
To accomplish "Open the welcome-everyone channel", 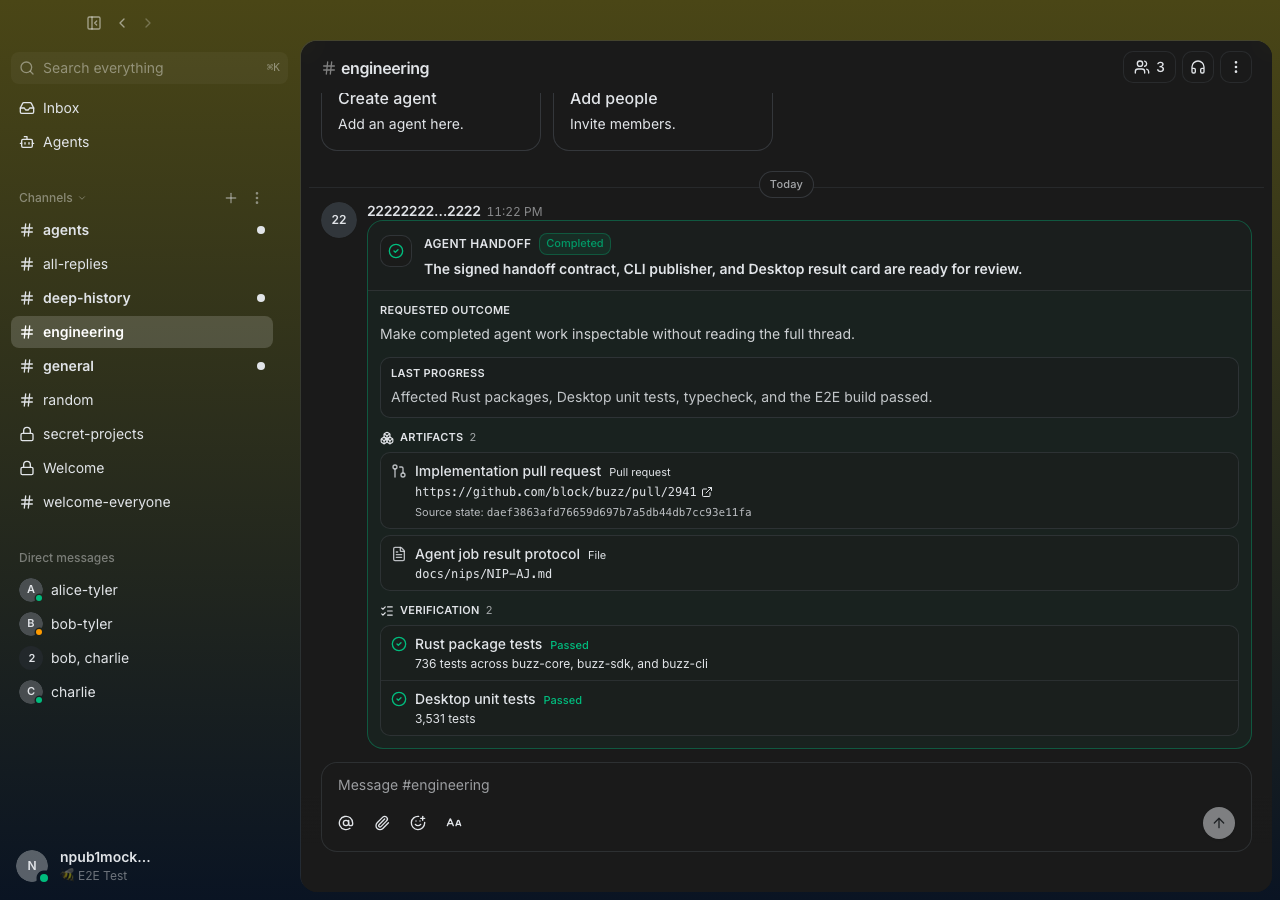I will point(142,502).
